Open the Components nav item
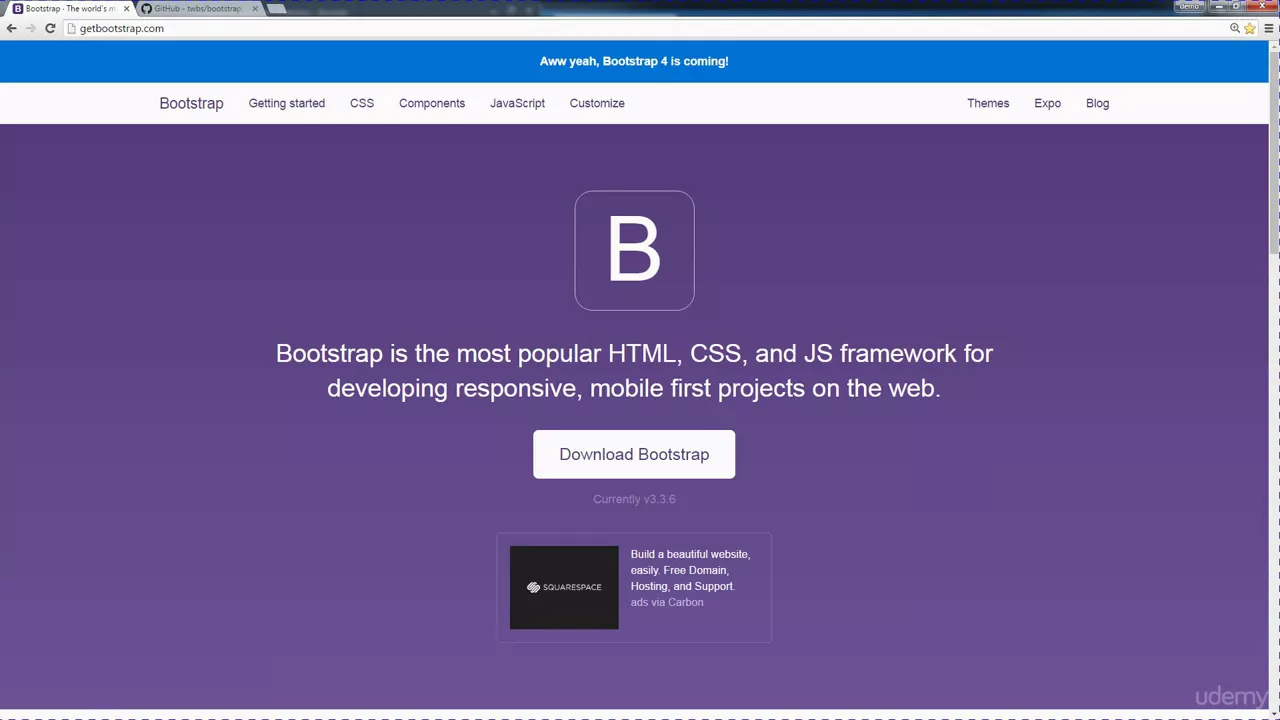Viewport: 1280px width, 720px height. point(432,103)
